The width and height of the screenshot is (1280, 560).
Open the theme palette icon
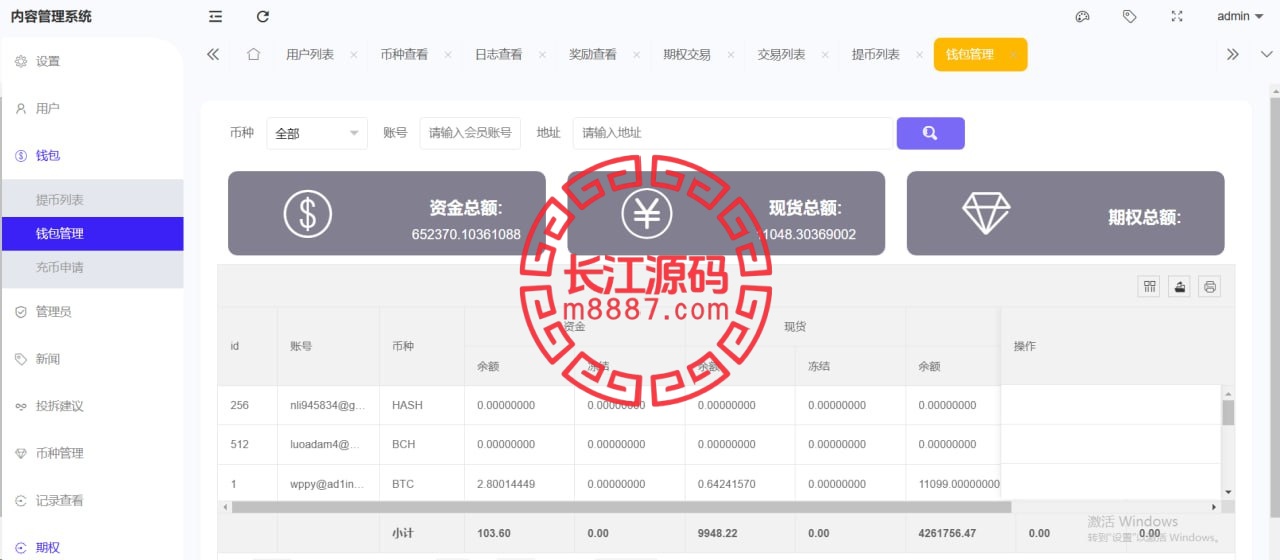point(1082,16)
